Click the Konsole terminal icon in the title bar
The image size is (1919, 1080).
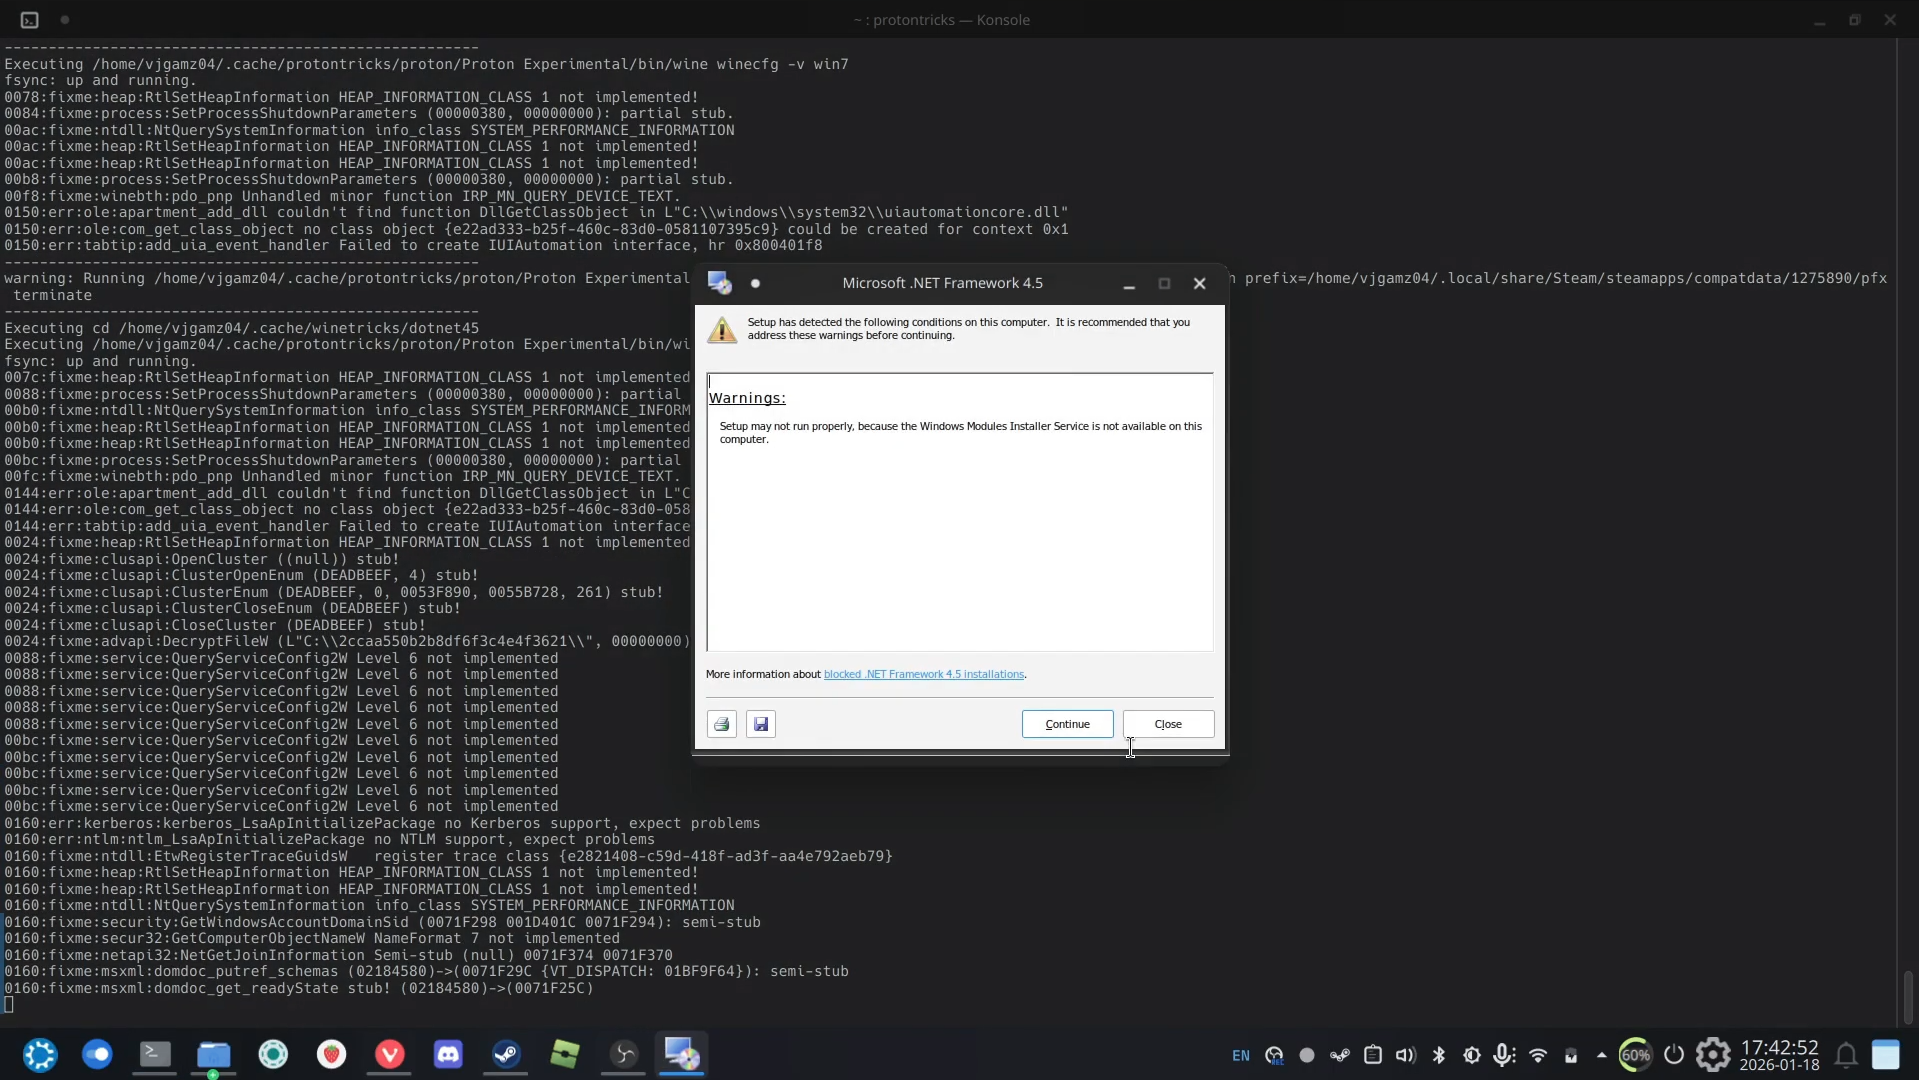[x=30, y=20]
